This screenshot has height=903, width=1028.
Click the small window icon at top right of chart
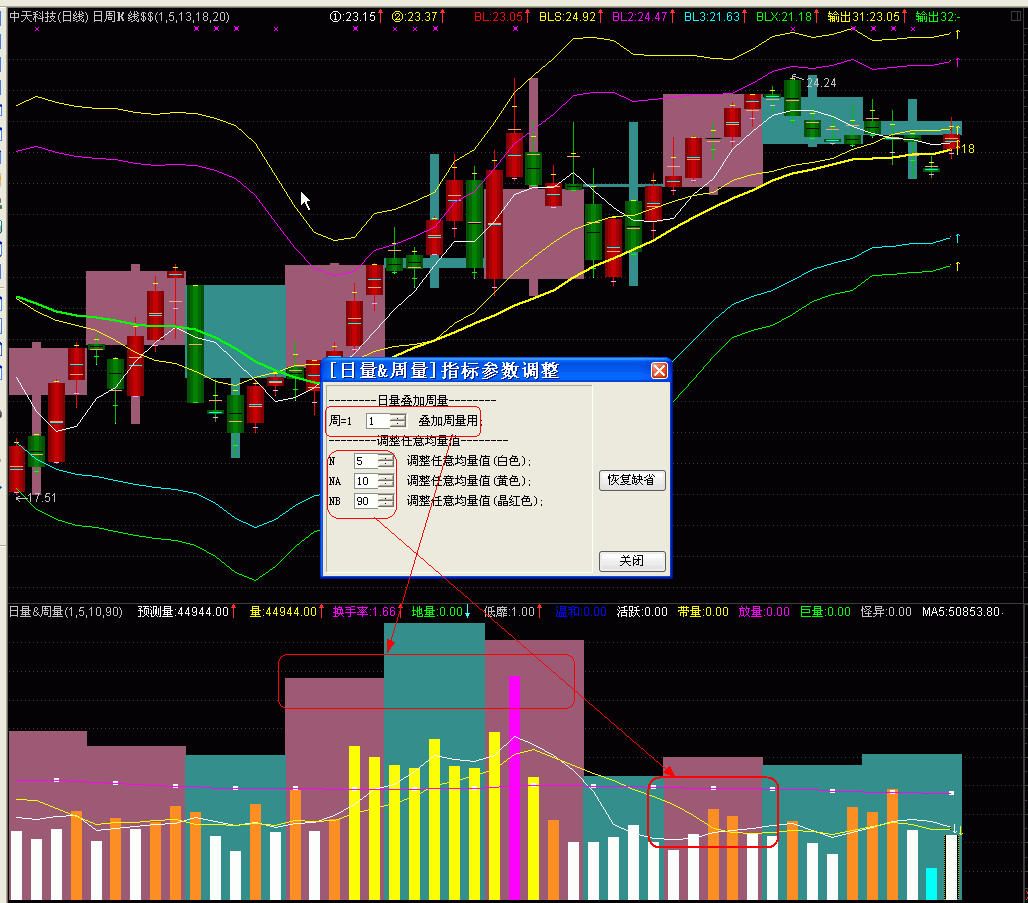[x=1016, y=16]
